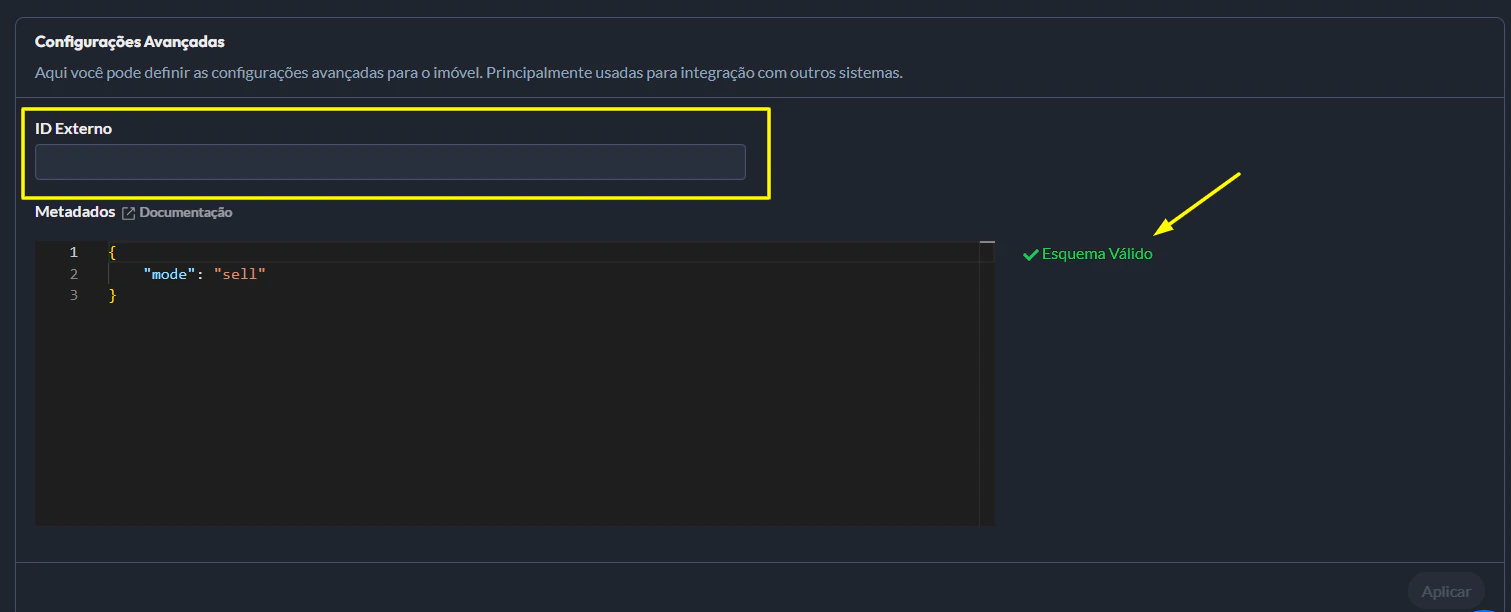Select the ID Externo label
Screen dimensions: 1511x612
[72, 128]
